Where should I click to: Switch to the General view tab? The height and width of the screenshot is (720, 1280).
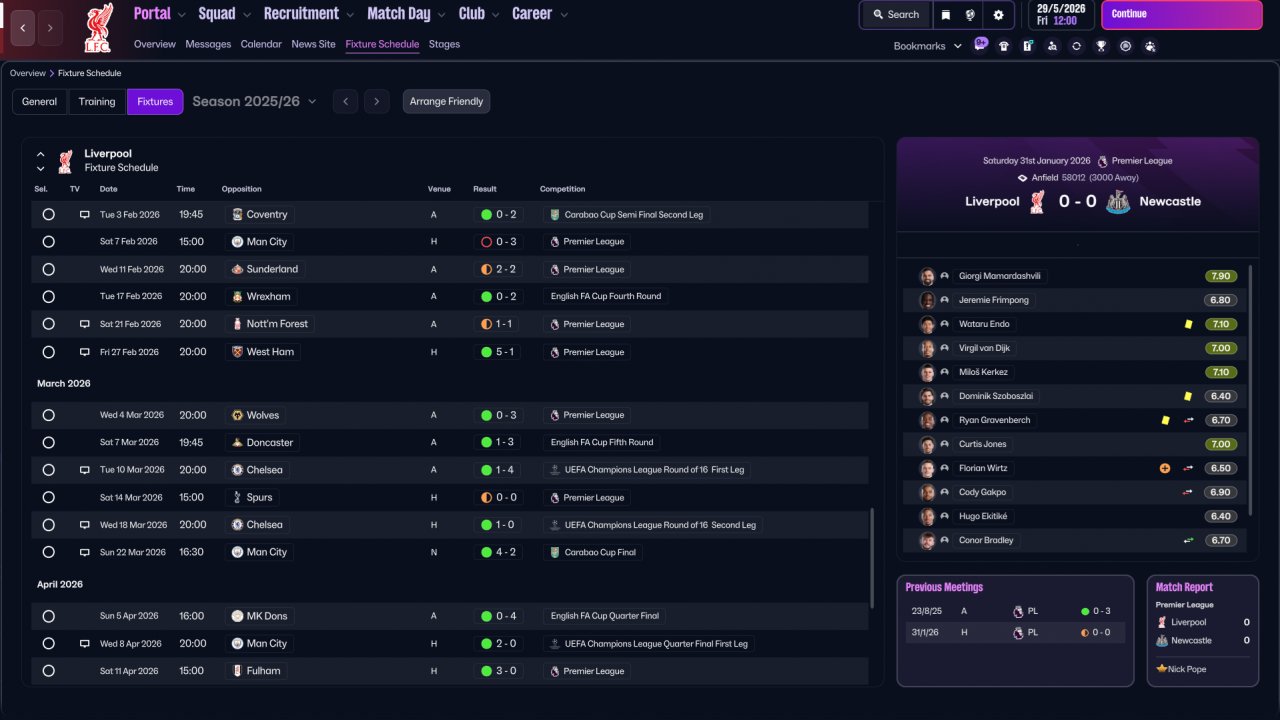[40, 101]
